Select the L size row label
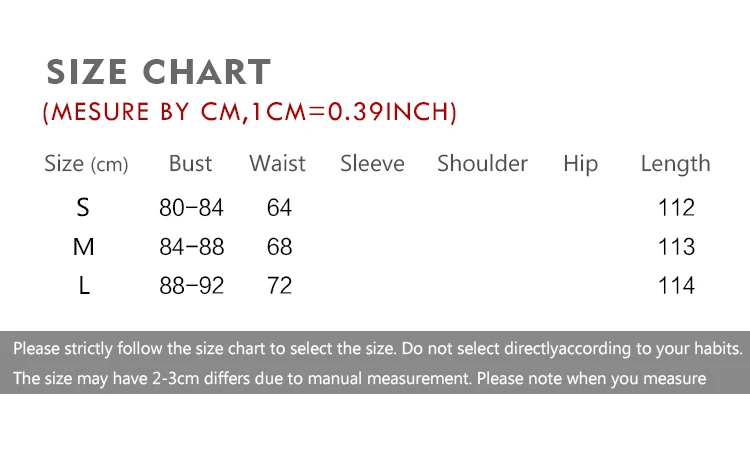The width and height of the screenshot is (750, 453). (84, 286)
